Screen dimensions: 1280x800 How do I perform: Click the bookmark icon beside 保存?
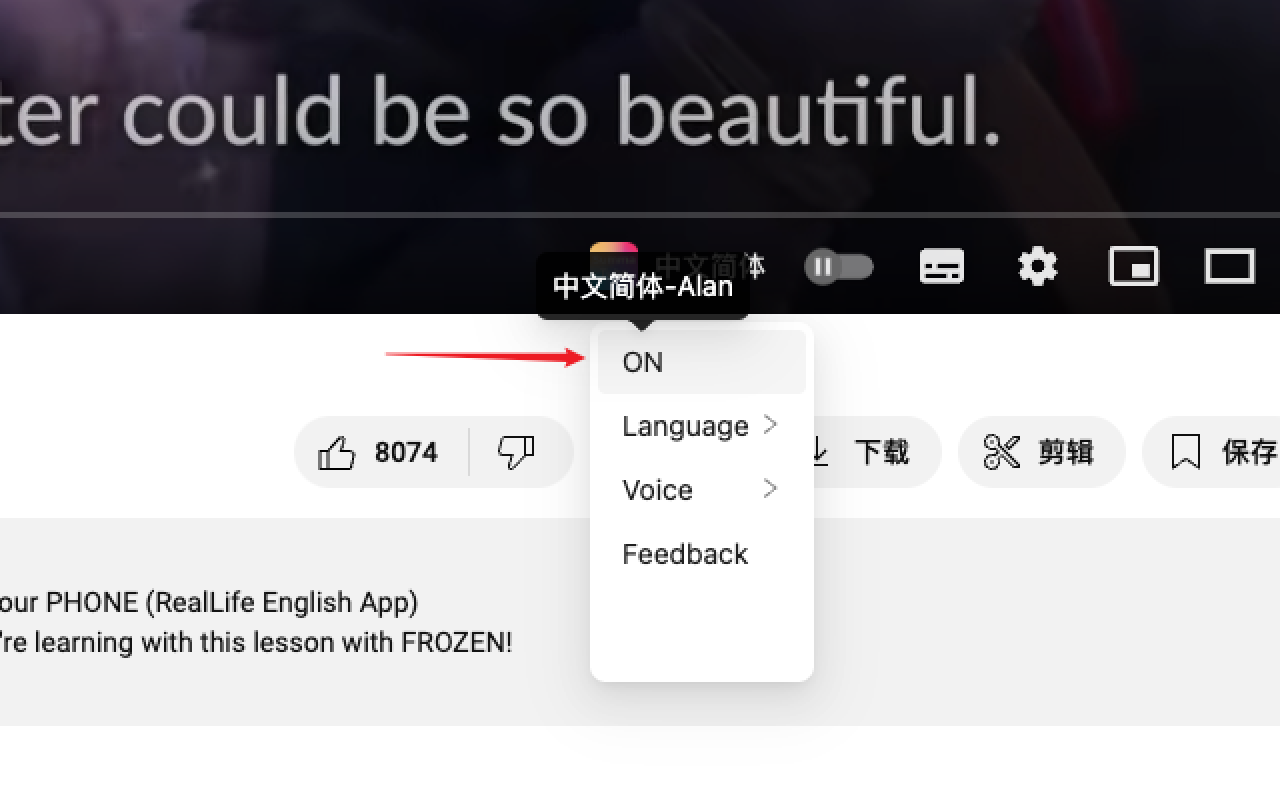coord(1186,452)
